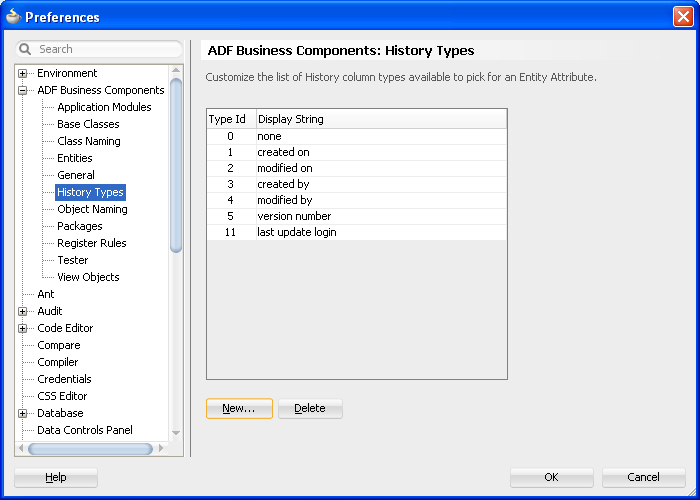The height and width of the screenshot is (500, 700).
Task: Open the Compiler preferences page
Action: tap(58, 362)
